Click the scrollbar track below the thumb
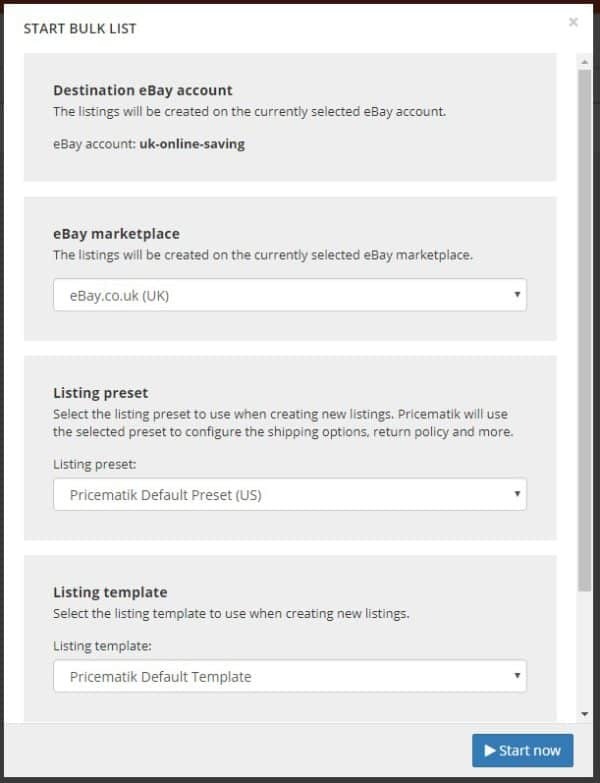 (585, 650)
